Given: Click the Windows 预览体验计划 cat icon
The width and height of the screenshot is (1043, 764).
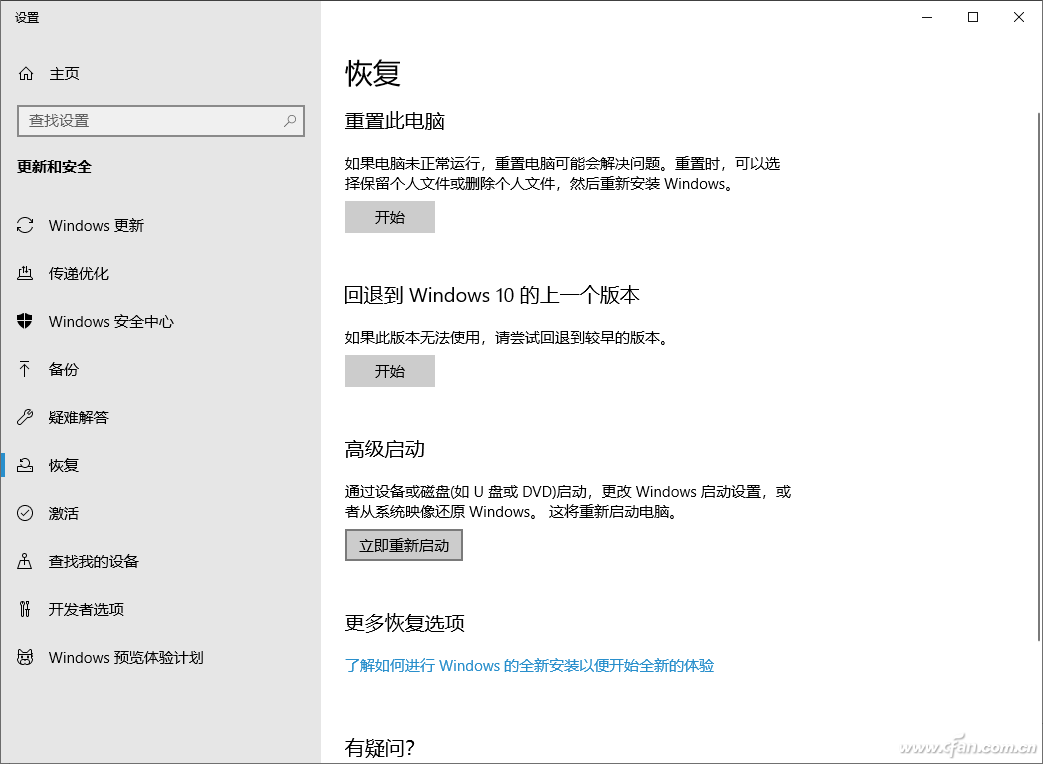Looking at the screenshot, I should tap(25, 657).
